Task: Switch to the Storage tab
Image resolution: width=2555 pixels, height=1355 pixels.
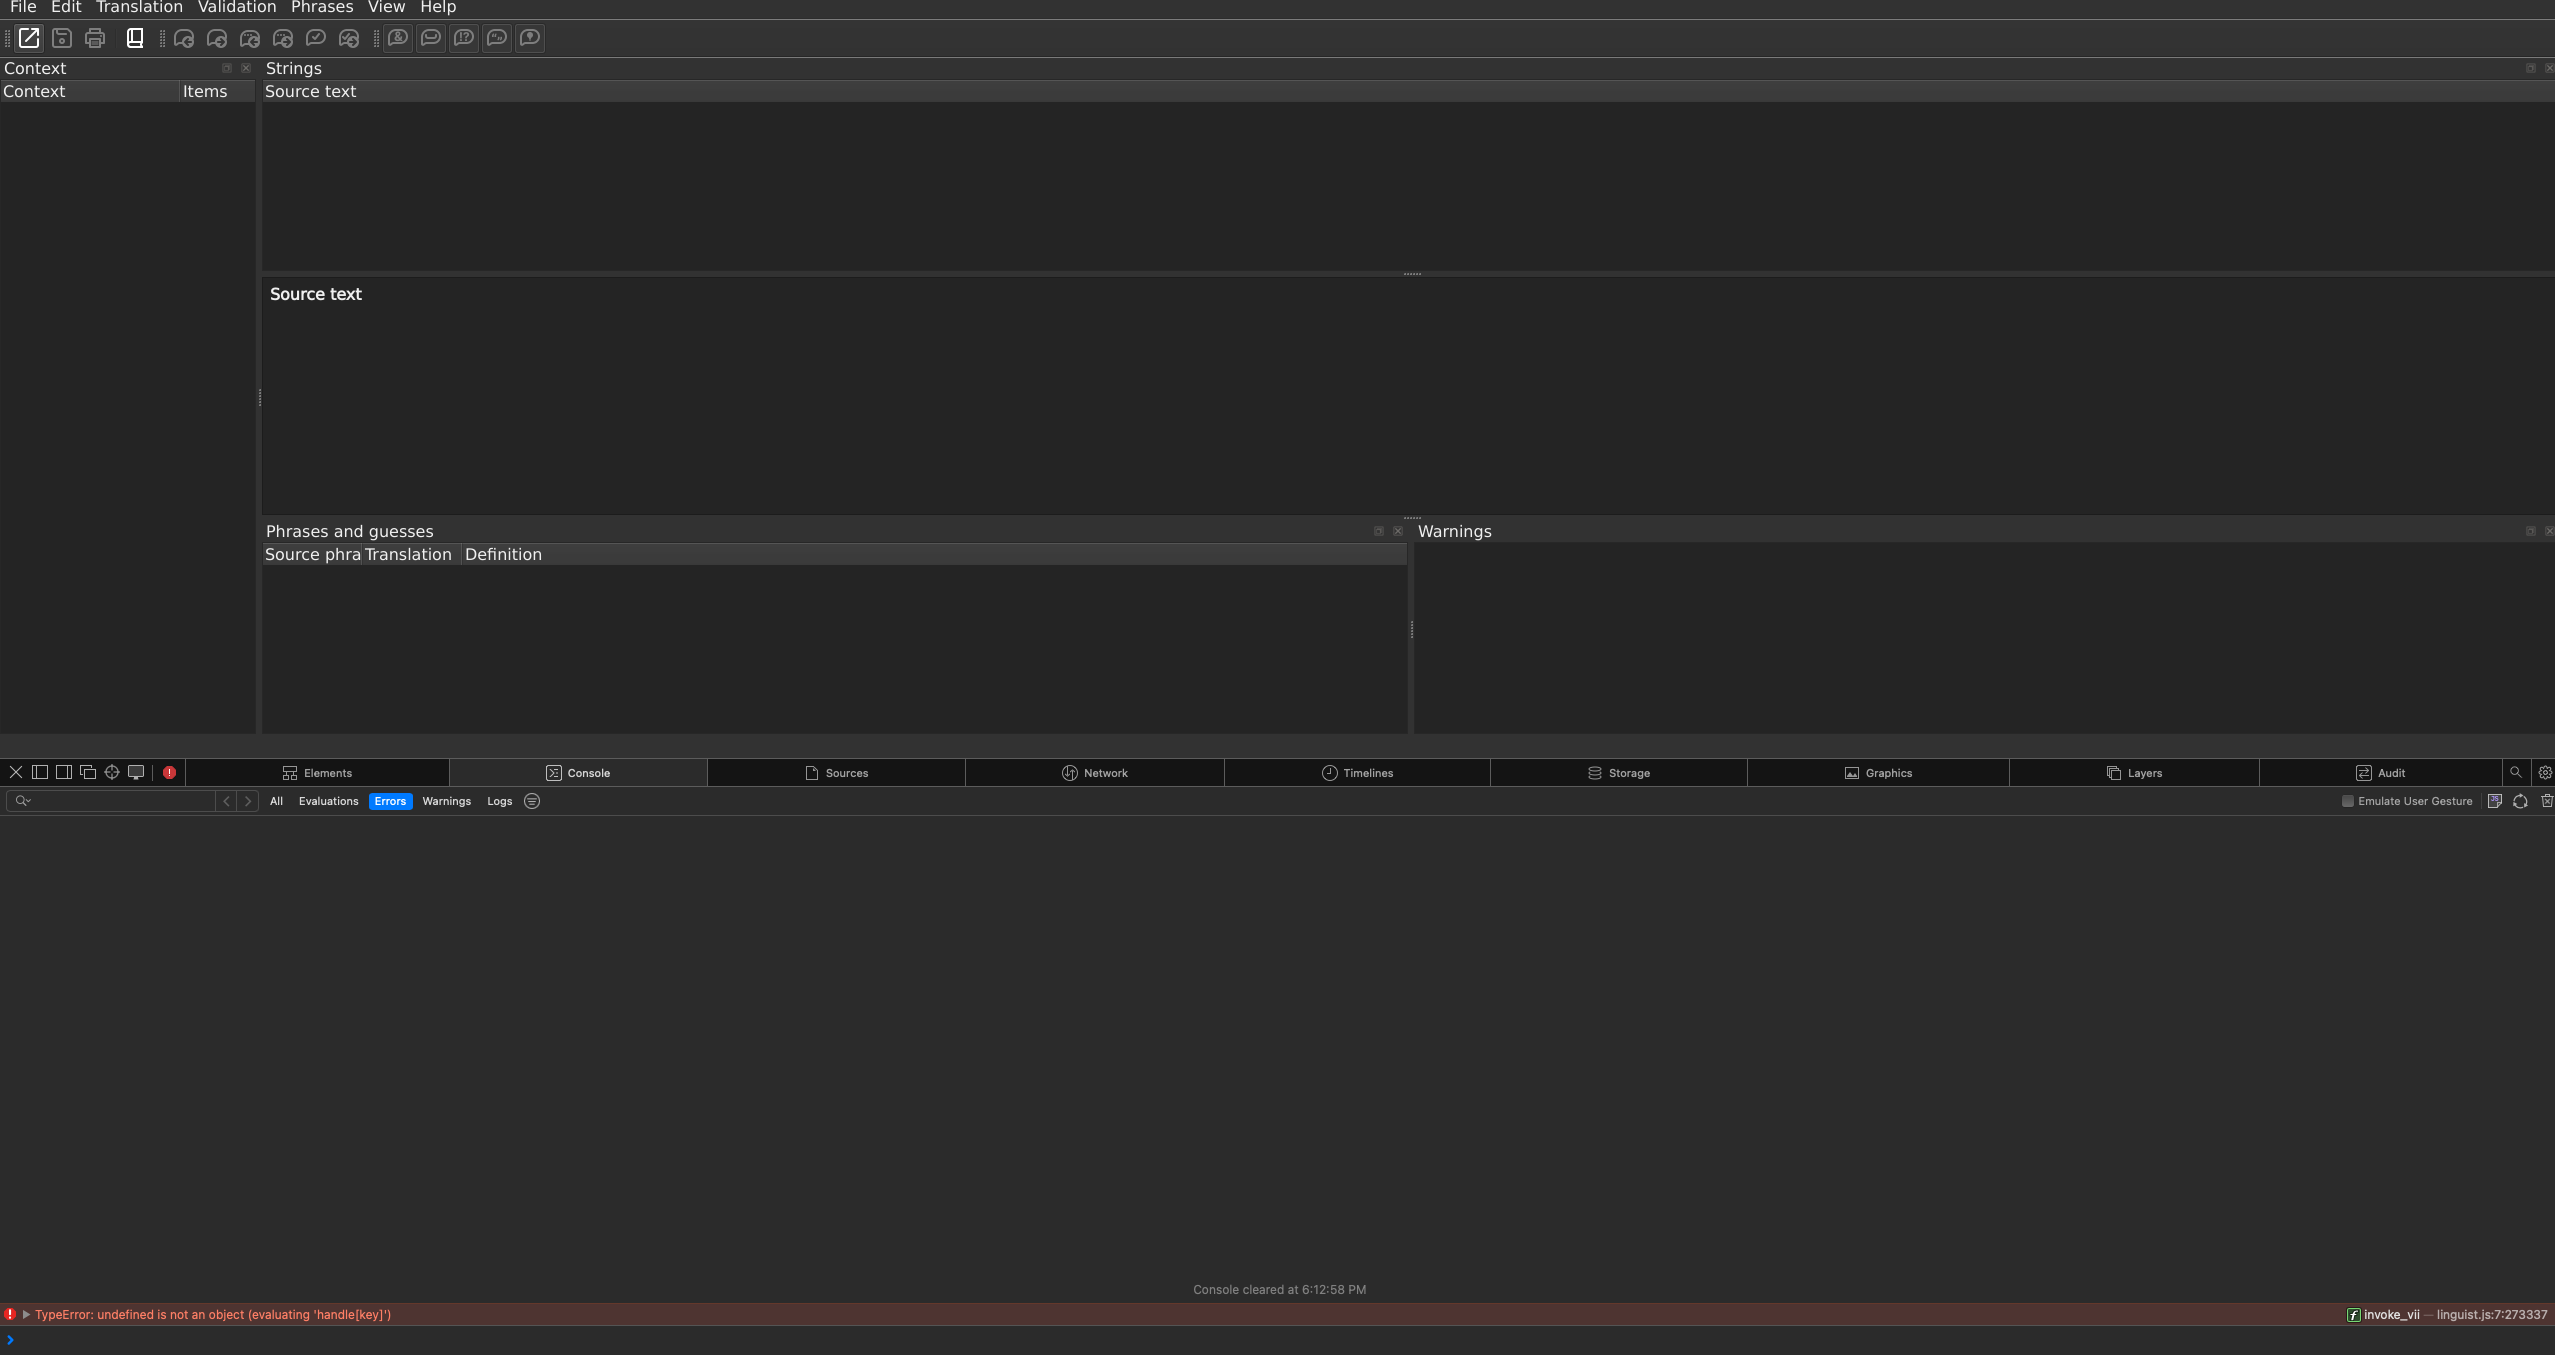Action: 1618,773
